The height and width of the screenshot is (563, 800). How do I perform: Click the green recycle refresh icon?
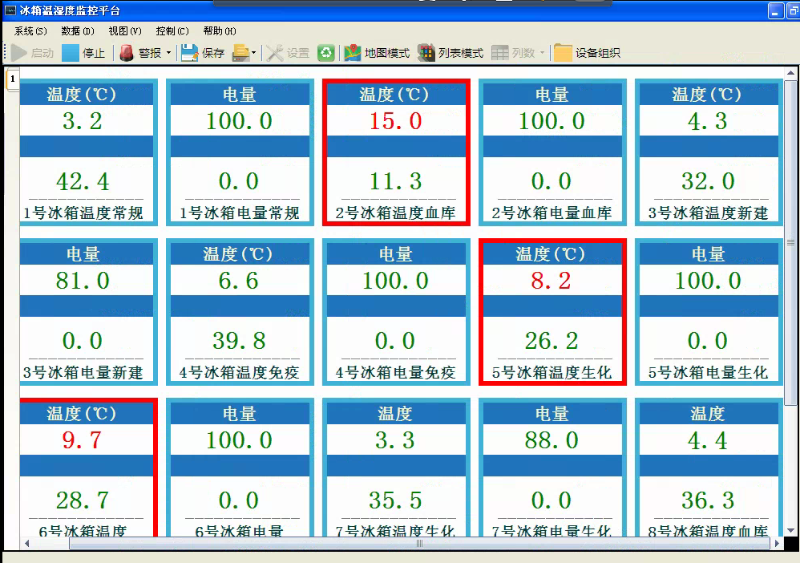point(326,53)
